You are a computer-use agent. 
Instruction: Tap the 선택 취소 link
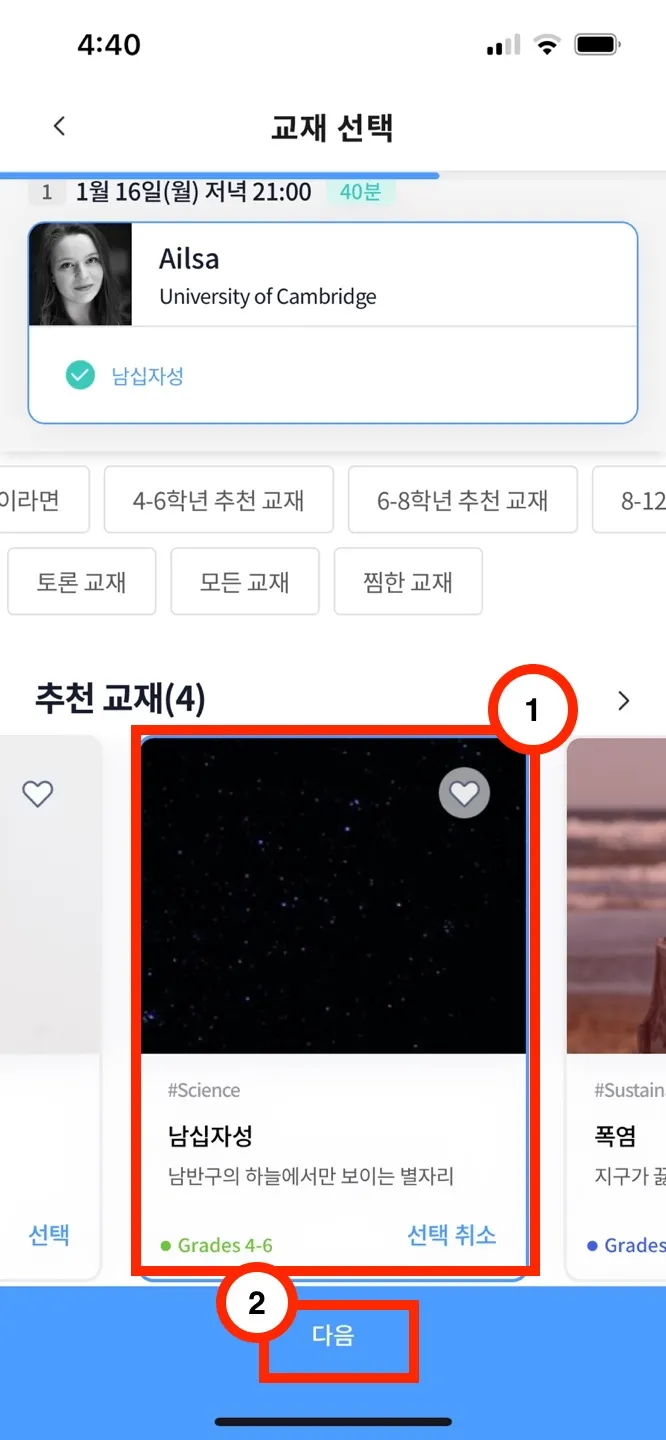click(452, 1235)
